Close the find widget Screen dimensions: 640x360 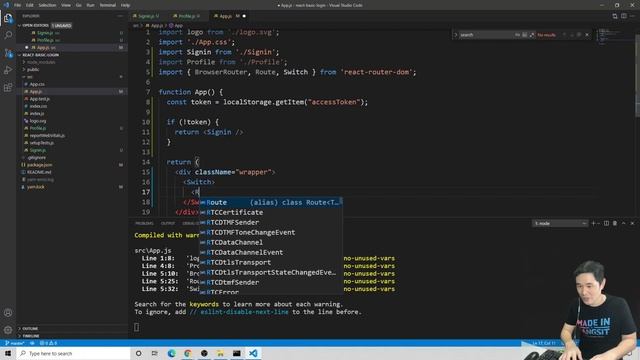click(x=587, y=35)
